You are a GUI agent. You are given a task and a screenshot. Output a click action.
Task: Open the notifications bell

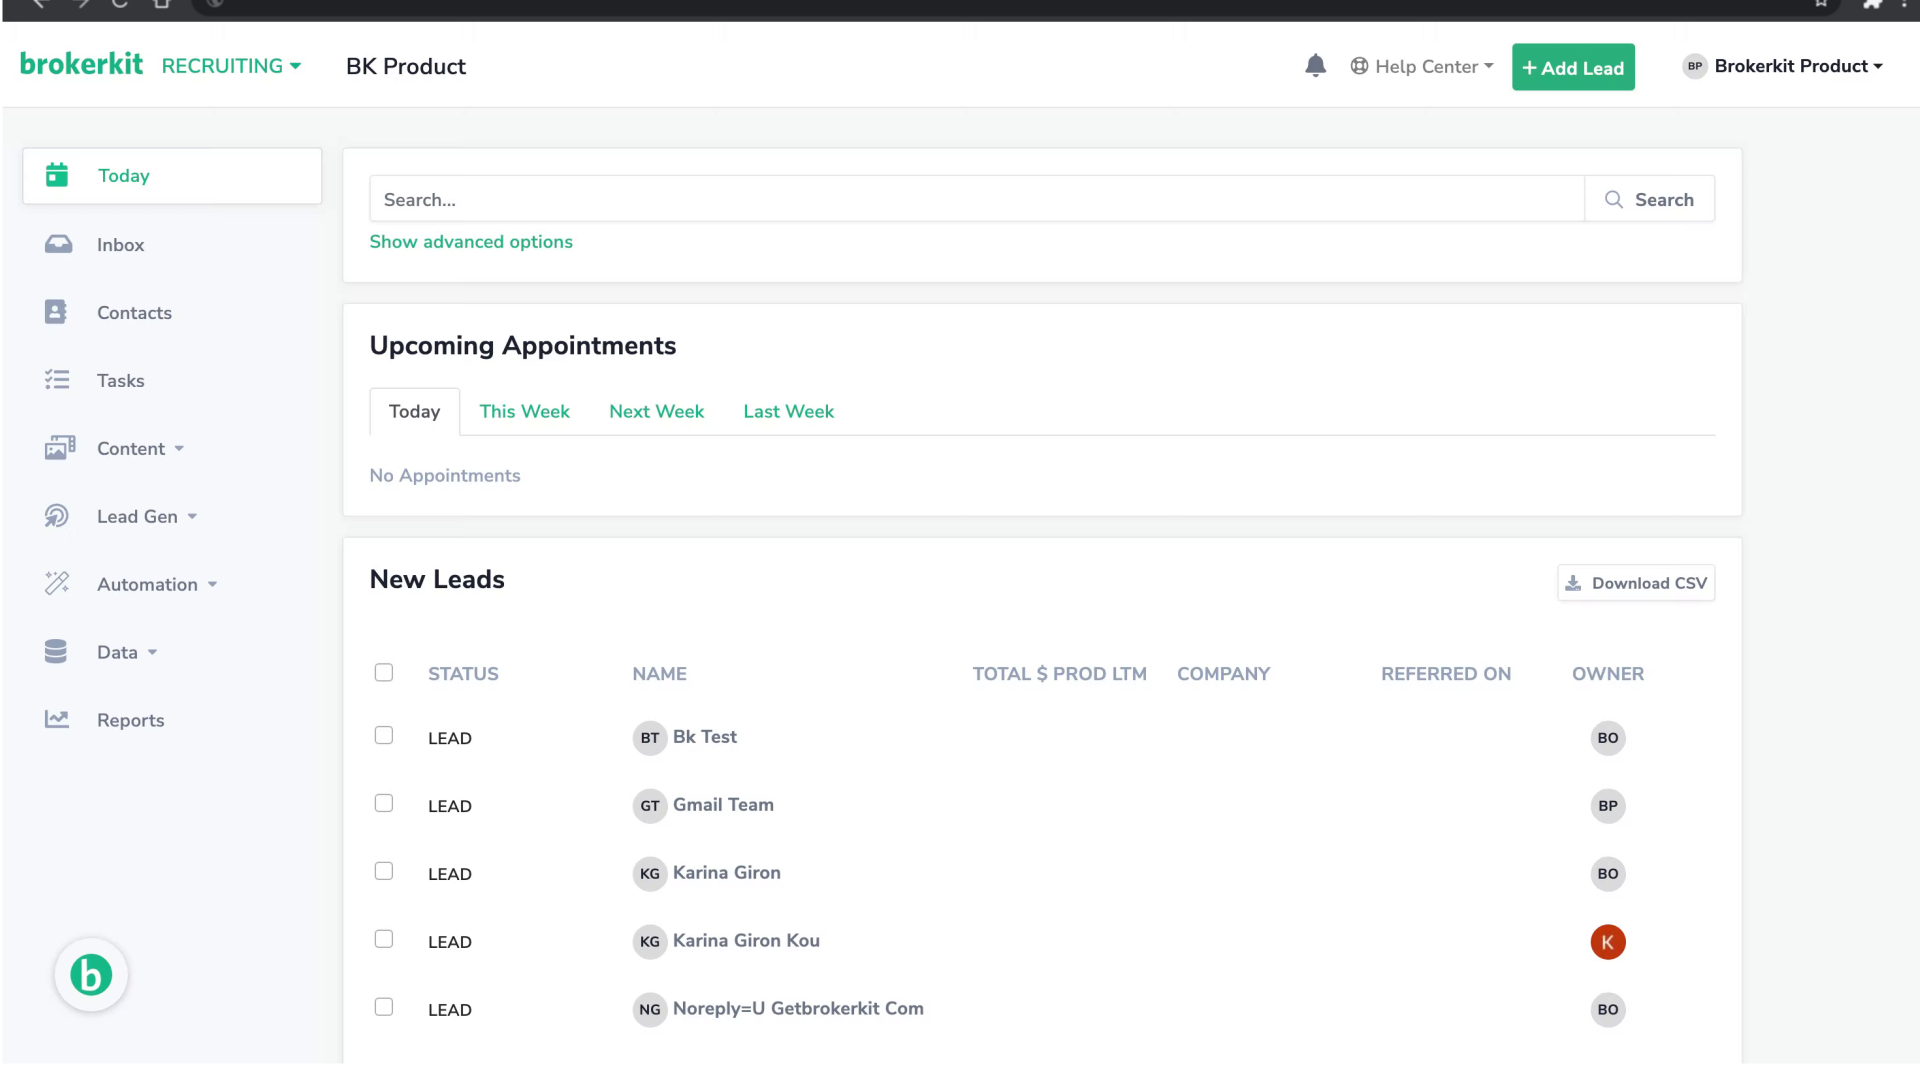(1315, 66)
